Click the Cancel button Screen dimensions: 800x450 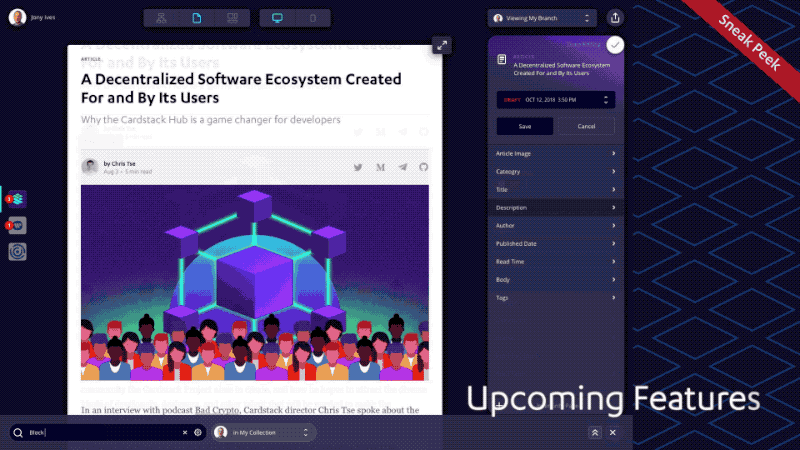(x=586, y=126)
